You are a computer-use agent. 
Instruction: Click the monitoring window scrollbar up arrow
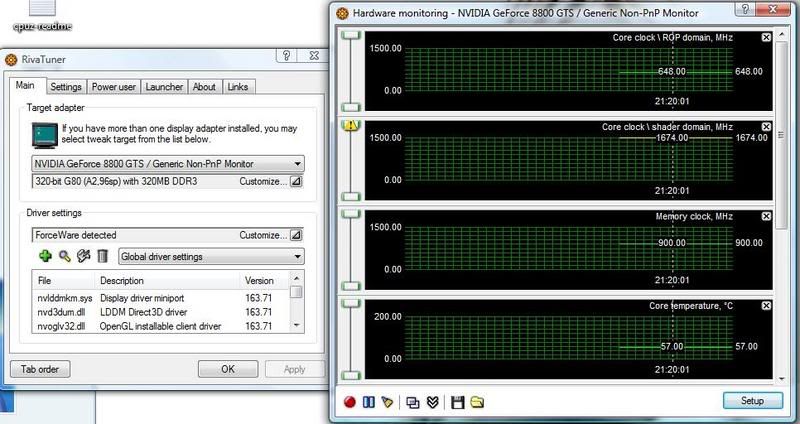point(781,35)
